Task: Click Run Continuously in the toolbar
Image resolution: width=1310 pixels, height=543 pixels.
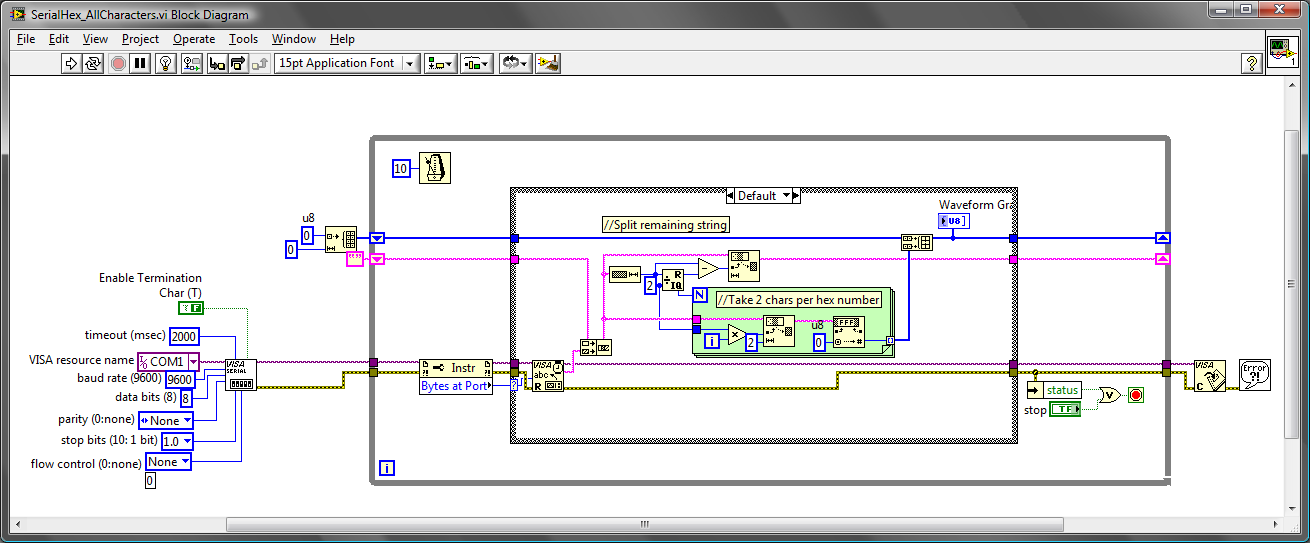Action: pyautogui.click(x=93, y=63)
